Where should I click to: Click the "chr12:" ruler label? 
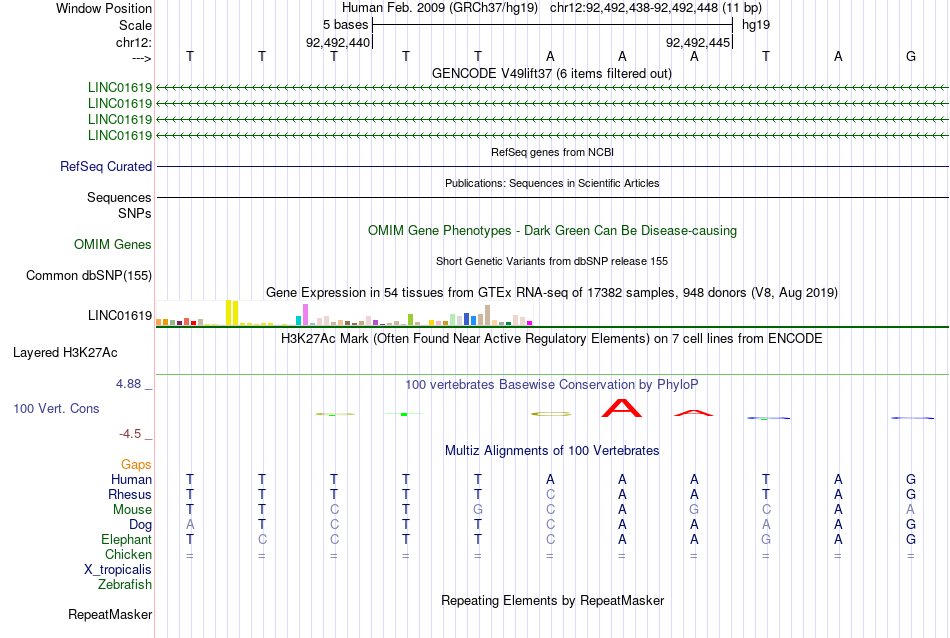(134, 42)
